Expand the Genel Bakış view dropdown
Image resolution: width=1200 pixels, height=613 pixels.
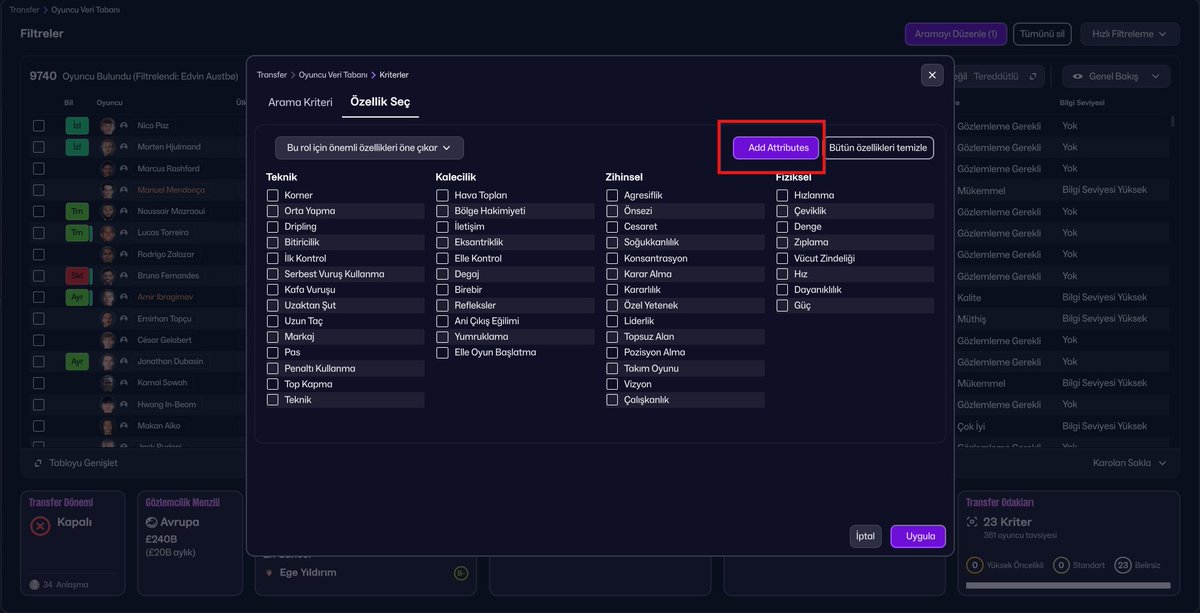(x=1116, y=76)
